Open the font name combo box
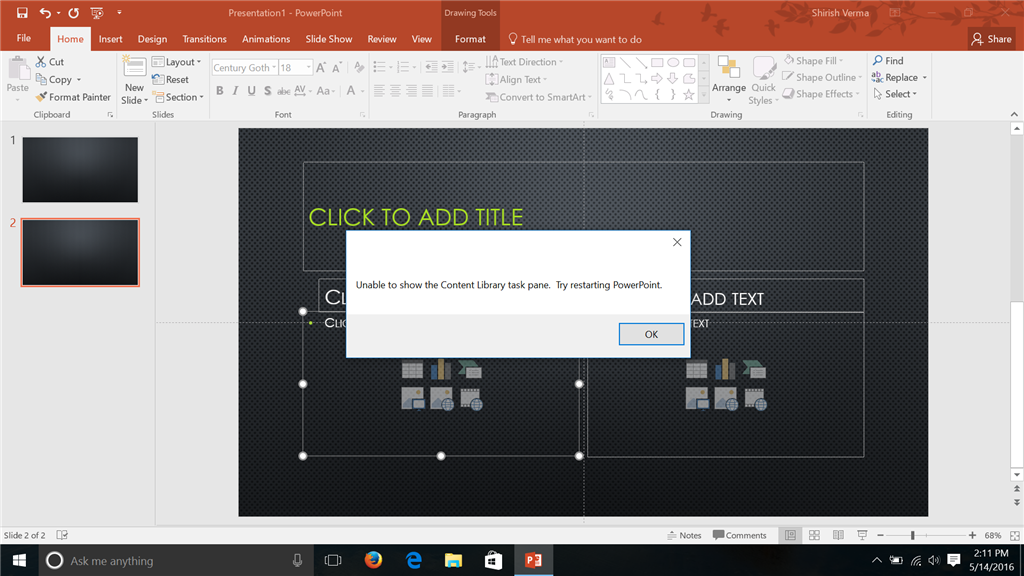 click(245, 67)
